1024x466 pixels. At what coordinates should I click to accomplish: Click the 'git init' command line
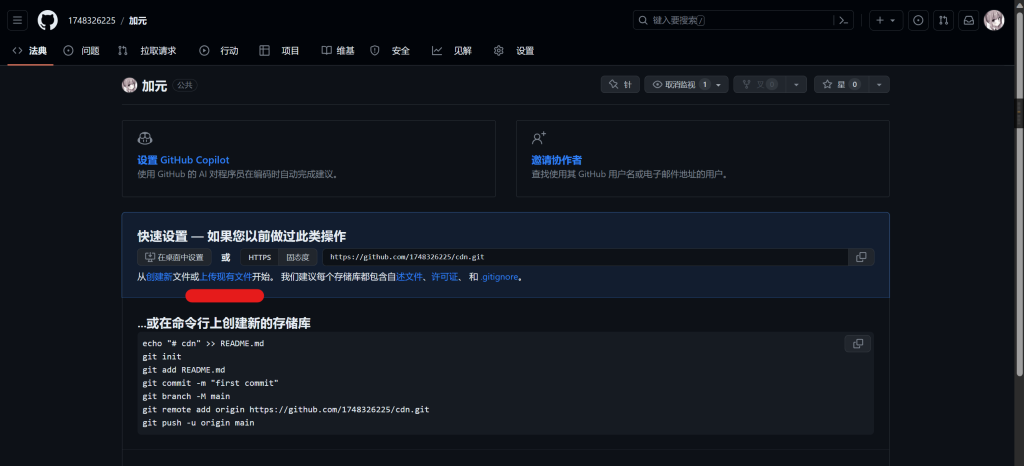coord(162,357)
